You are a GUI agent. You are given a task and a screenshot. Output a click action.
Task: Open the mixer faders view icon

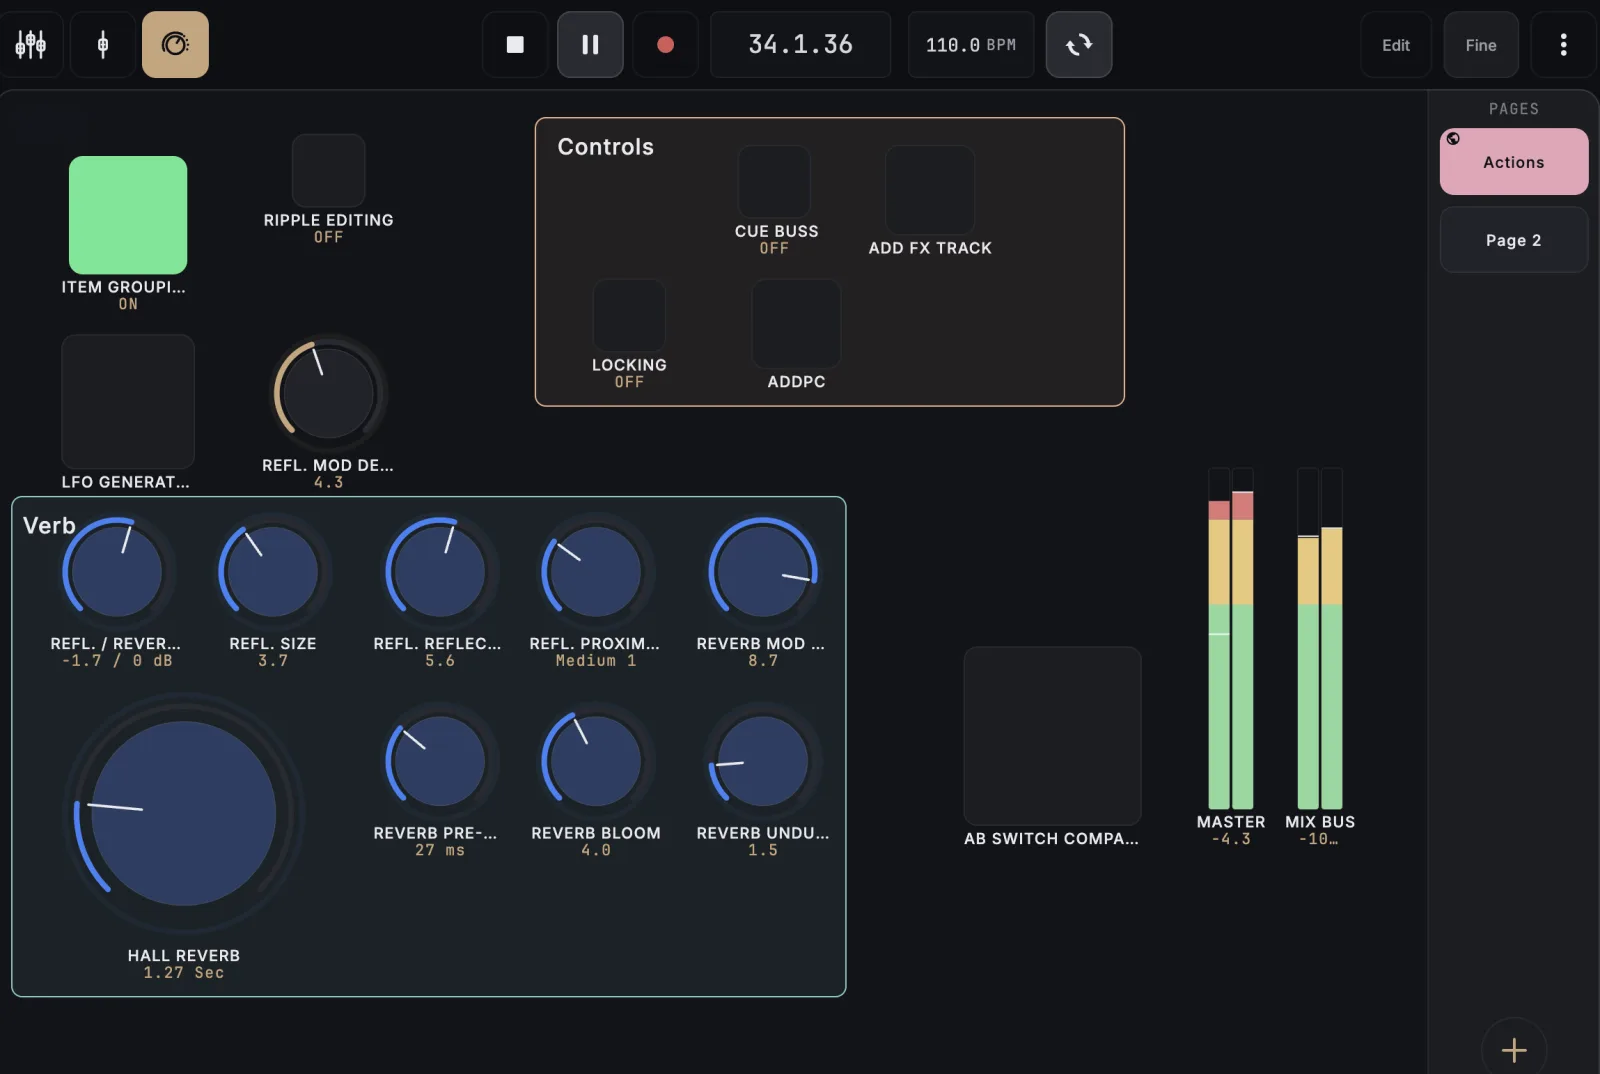click(x=31, y=44)
